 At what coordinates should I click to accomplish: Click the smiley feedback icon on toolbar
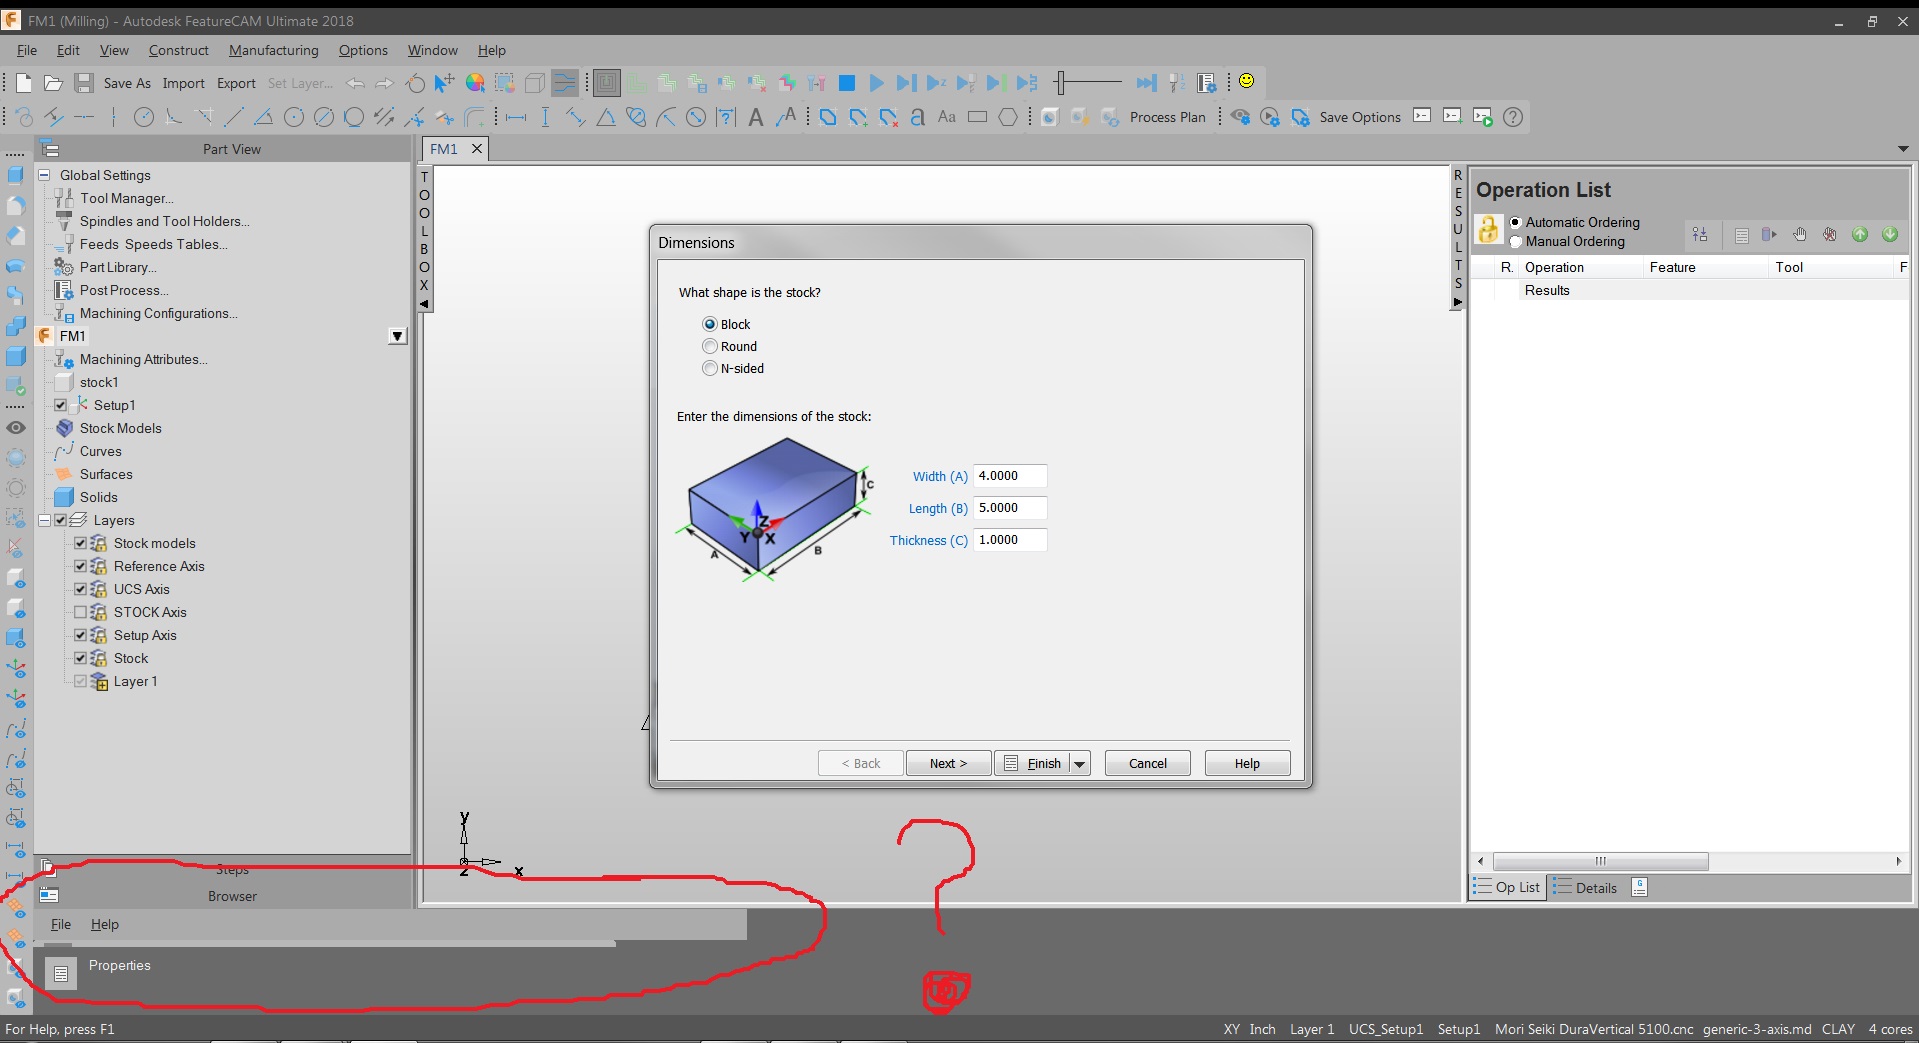coord(1247,82)
